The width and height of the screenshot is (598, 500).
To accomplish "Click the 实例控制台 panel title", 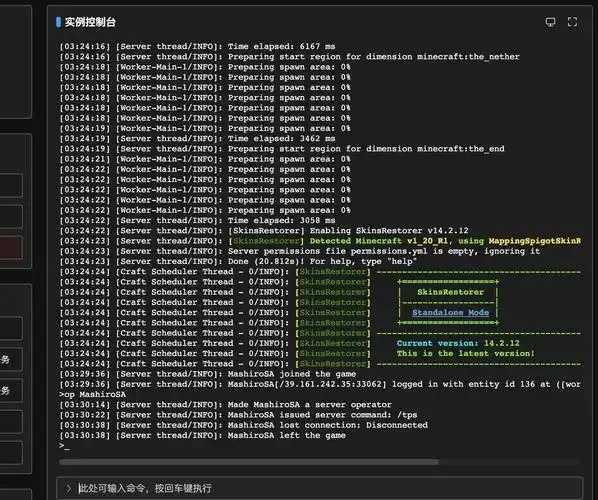I will click(90, 22).
